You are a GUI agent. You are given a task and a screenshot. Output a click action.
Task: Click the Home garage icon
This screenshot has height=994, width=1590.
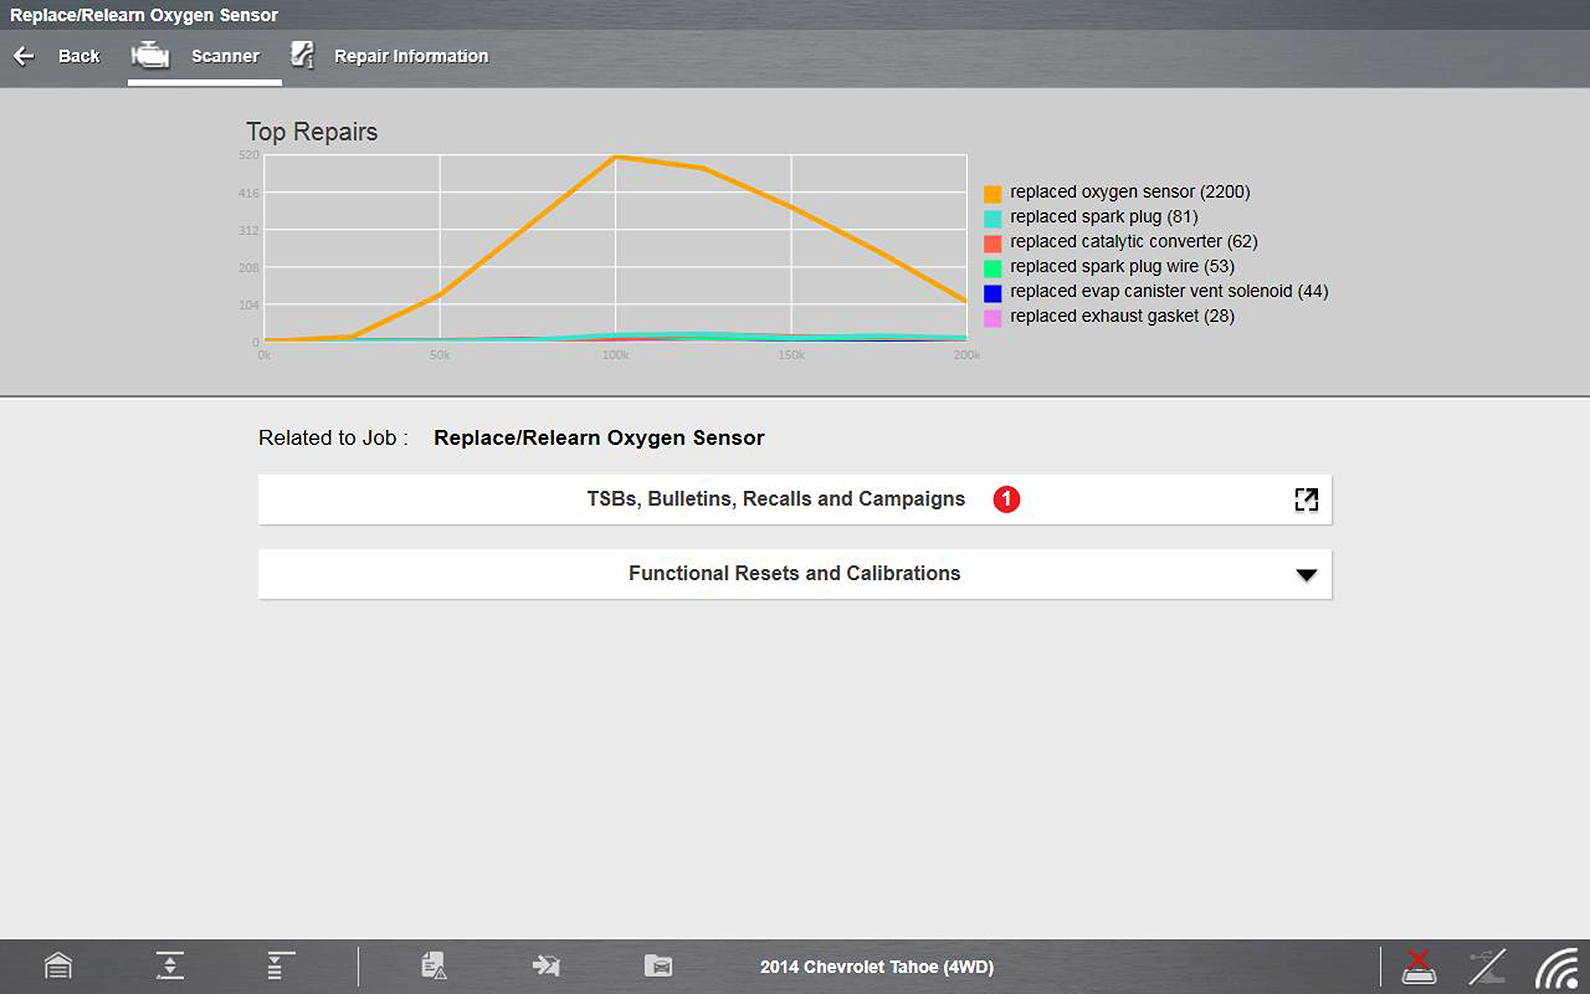point(58,966)
